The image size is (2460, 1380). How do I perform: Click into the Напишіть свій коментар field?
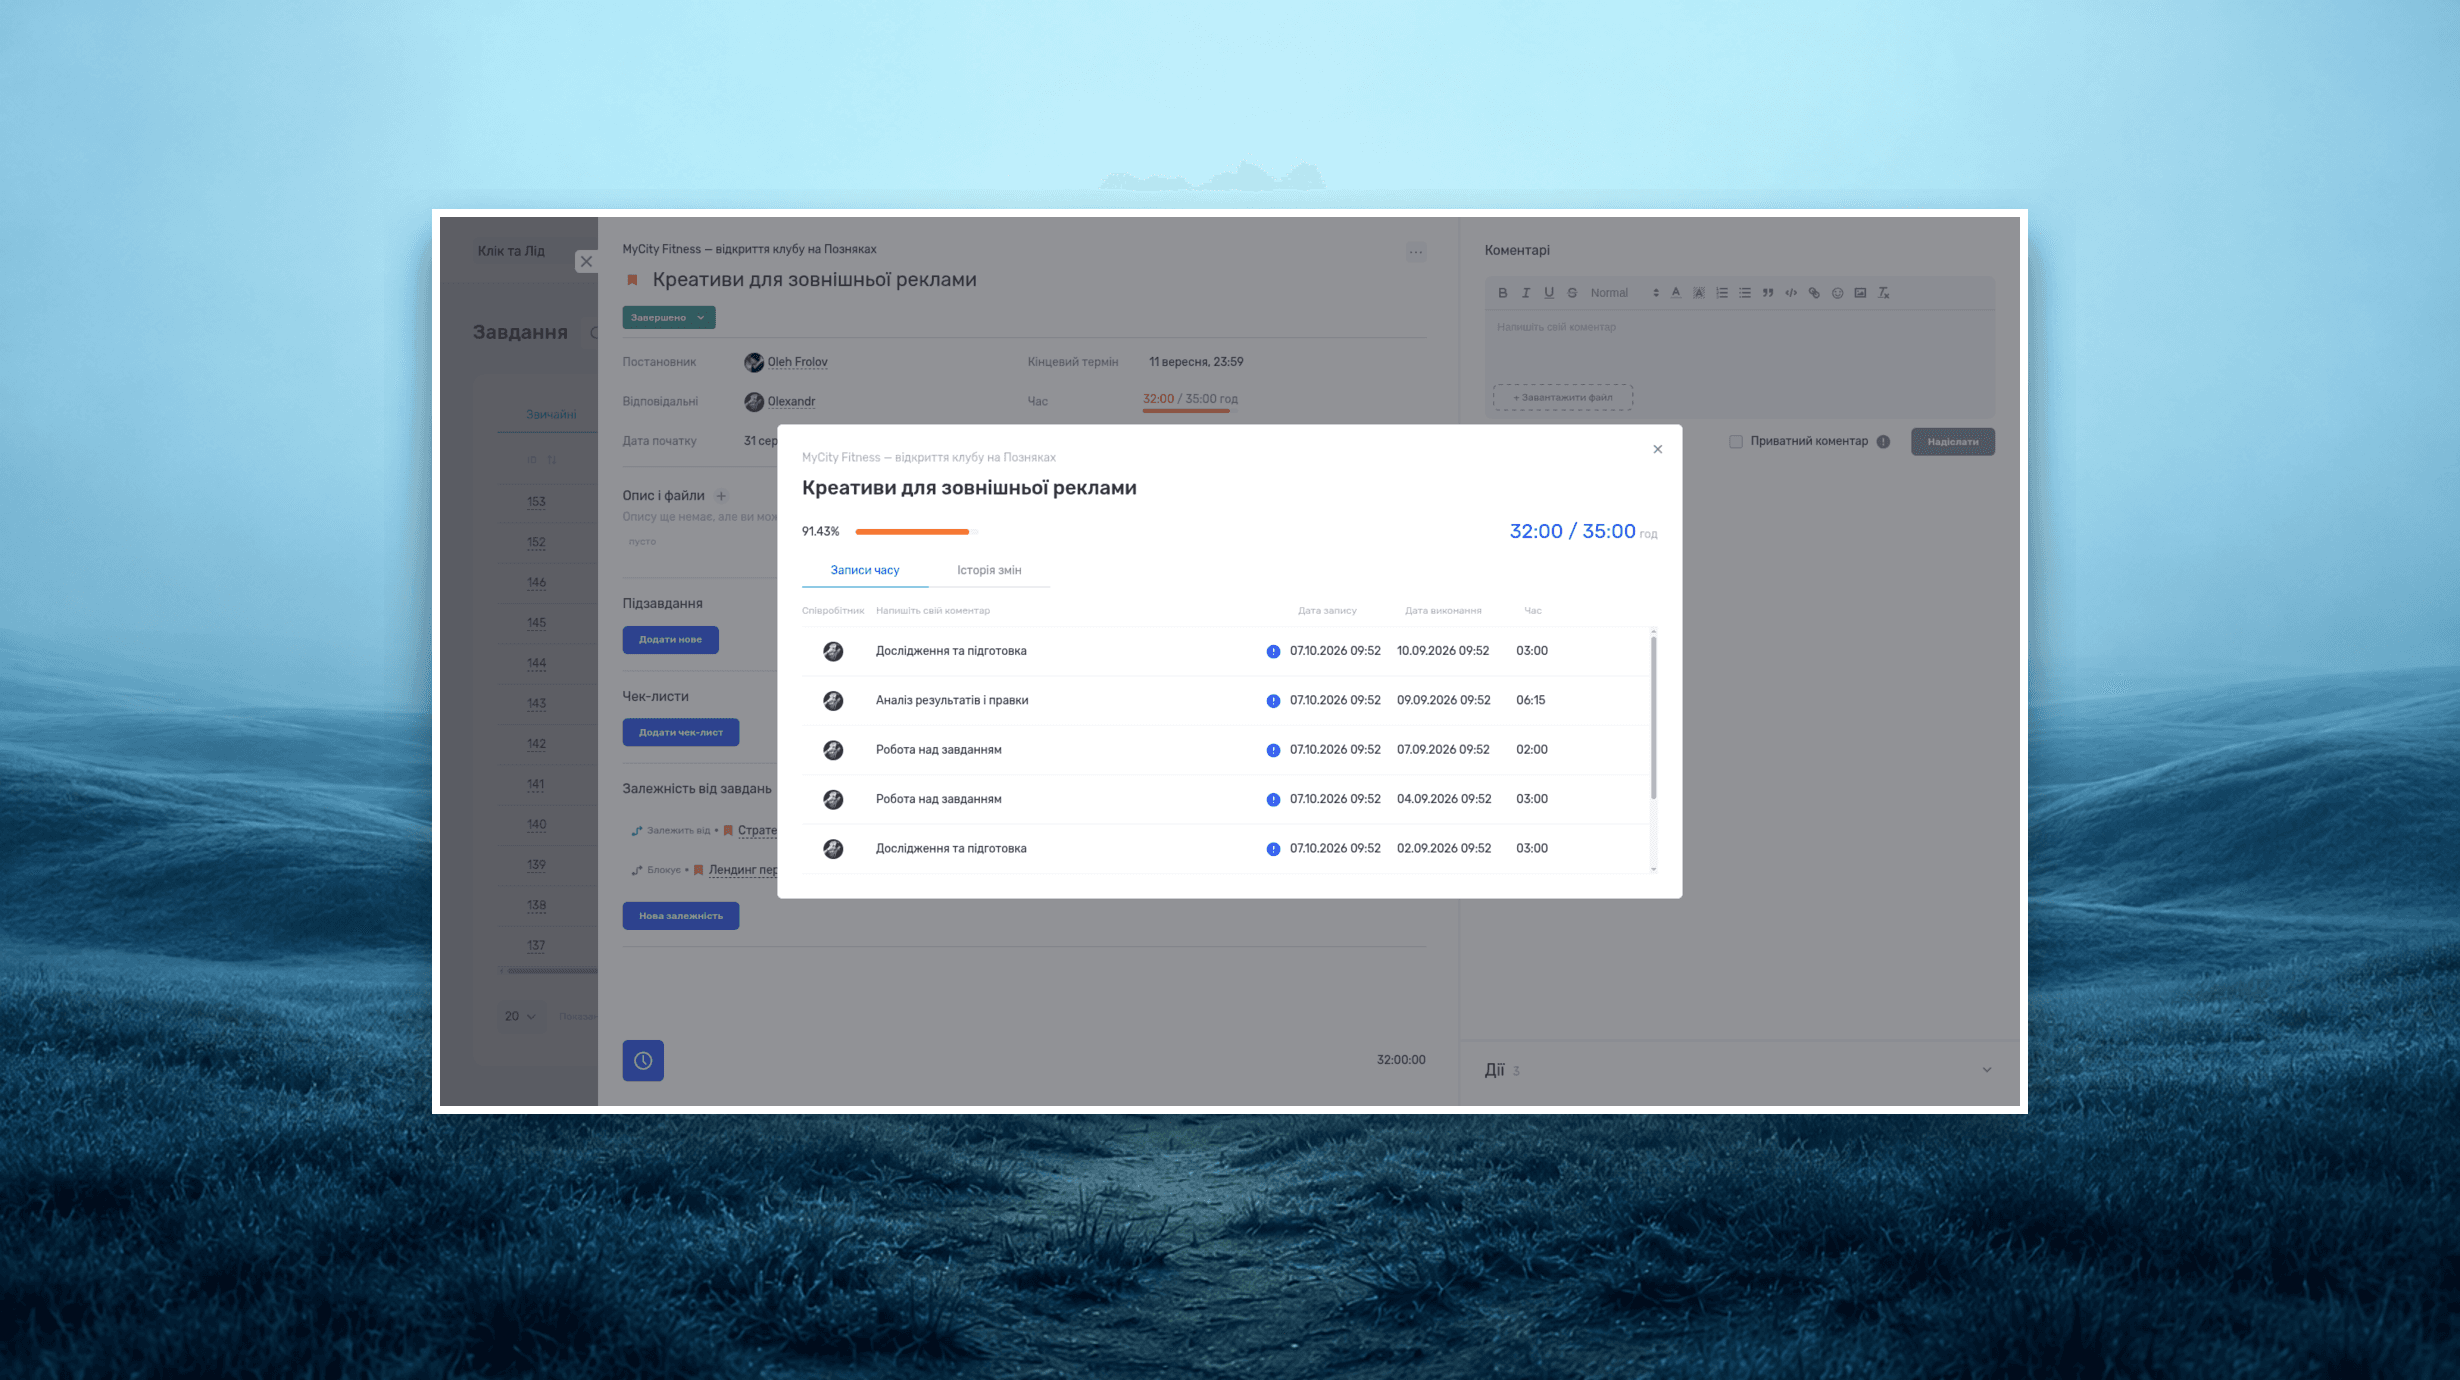tap(1739, 345)
